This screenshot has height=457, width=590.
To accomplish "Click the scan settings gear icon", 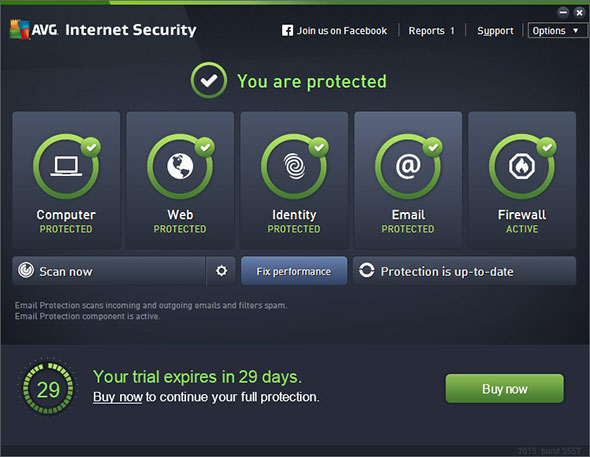I will [x=221, y=270].
